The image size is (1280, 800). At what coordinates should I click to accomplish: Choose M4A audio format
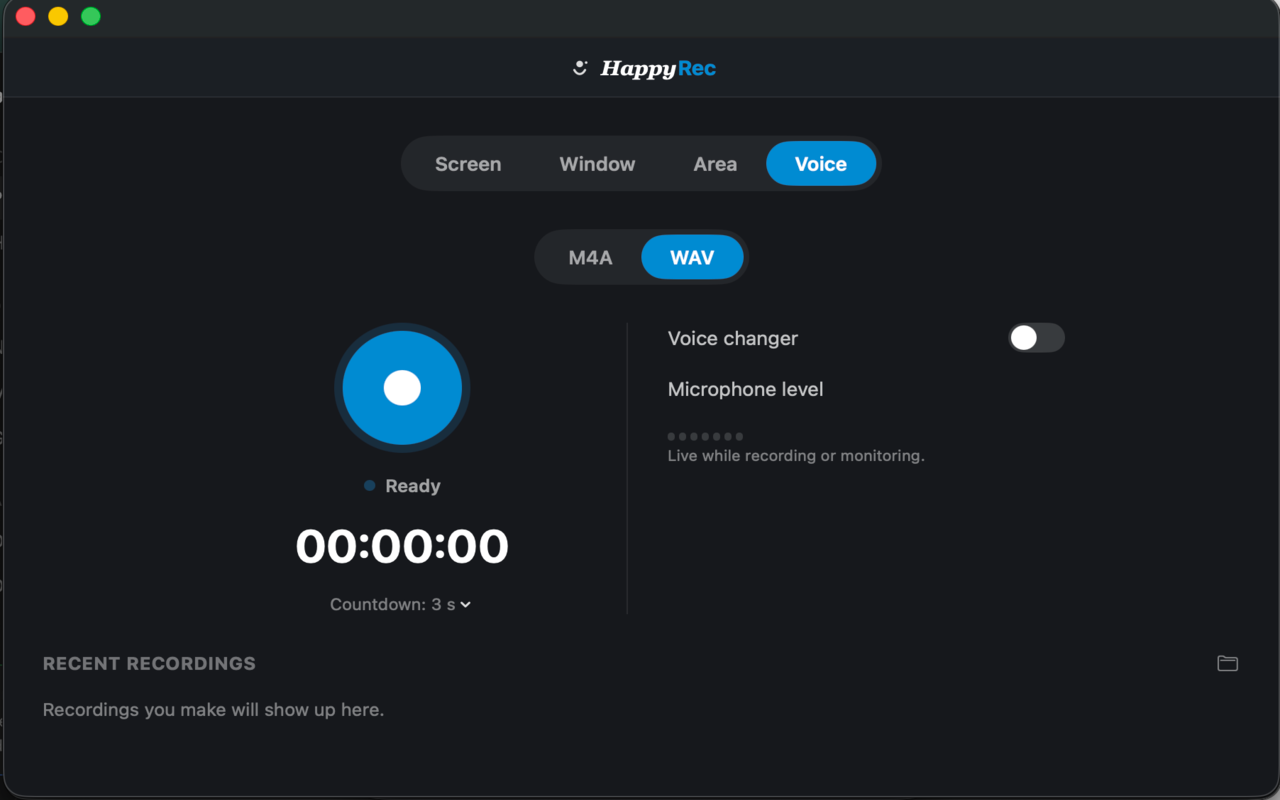(590, 258)
